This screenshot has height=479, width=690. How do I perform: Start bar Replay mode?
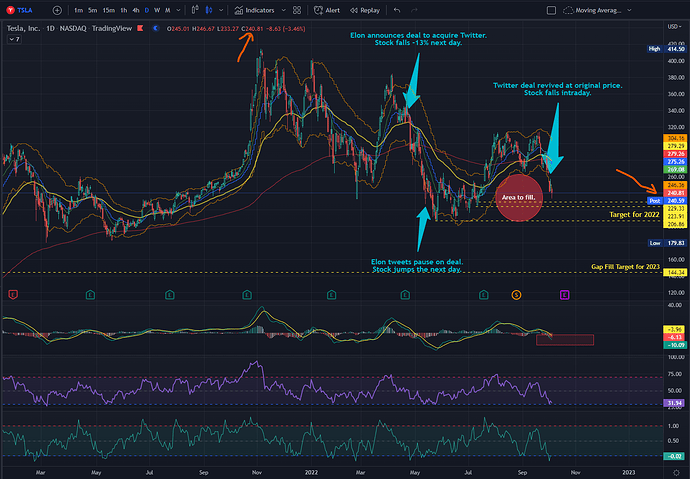(365, 10)
